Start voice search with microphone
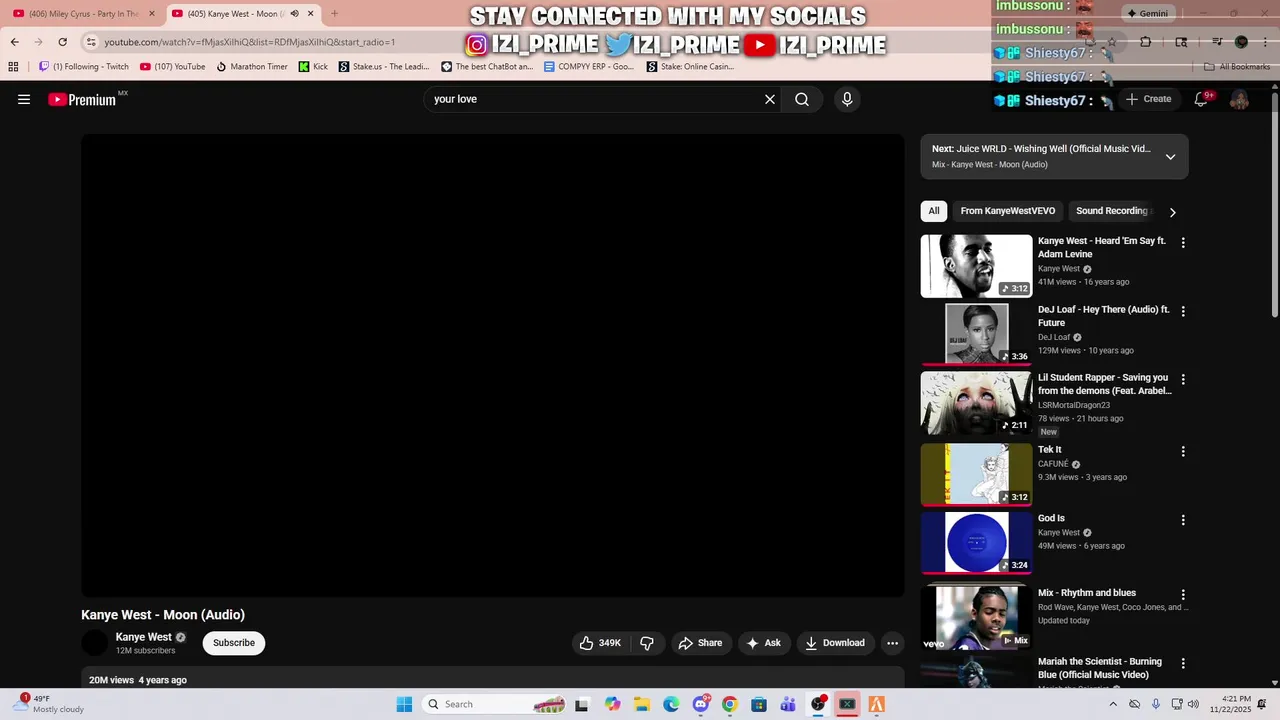 coord(847,99)
